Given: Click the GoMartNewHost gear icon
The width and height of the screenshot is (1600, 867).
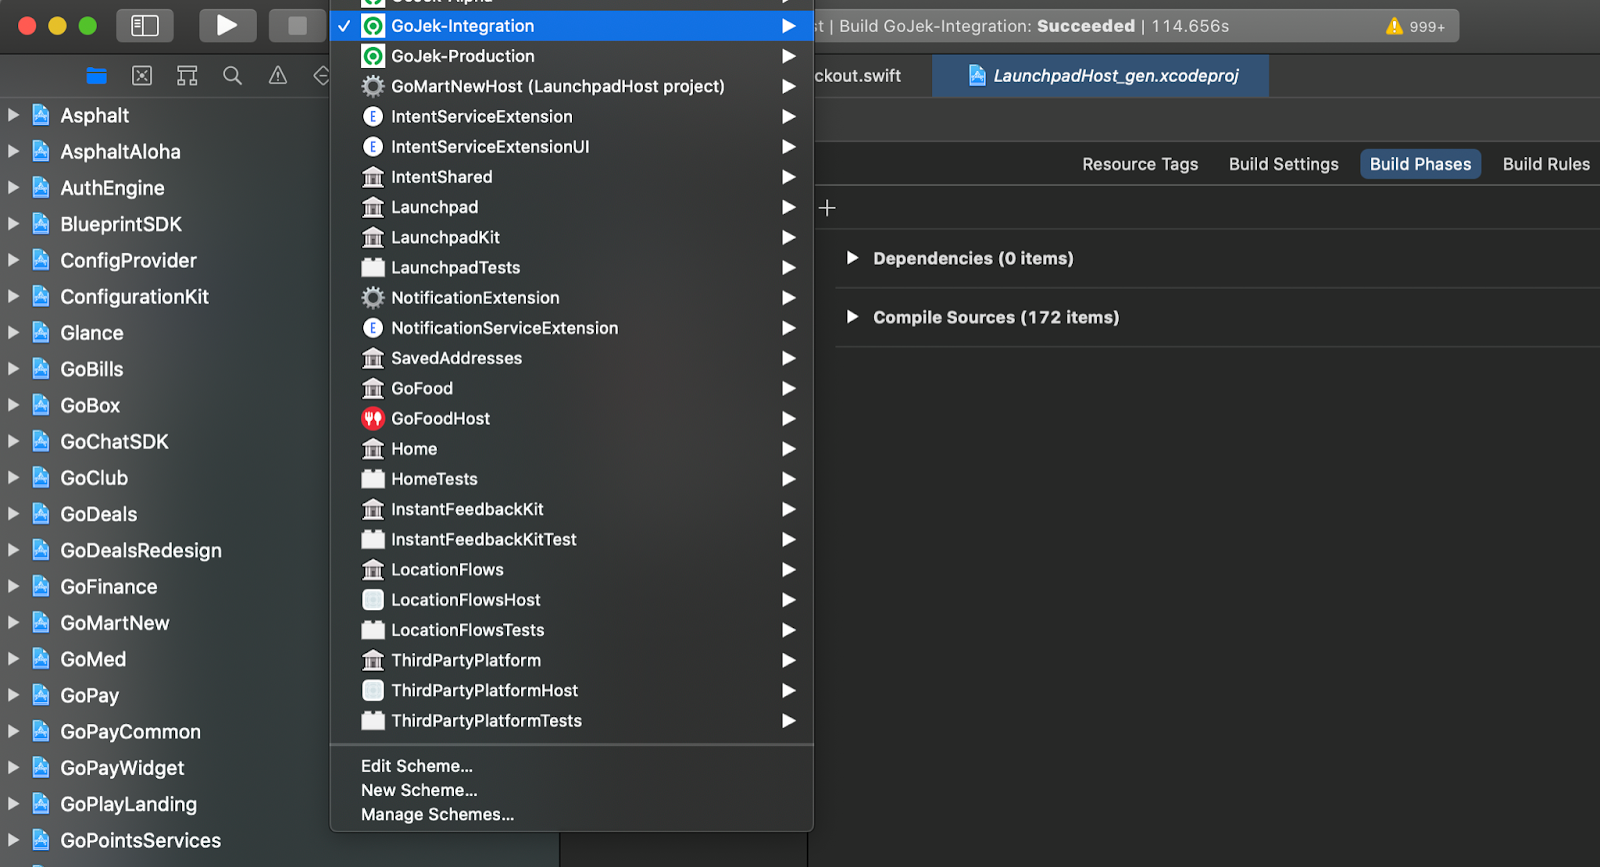Looking at the screenshot, I should 373,87.
